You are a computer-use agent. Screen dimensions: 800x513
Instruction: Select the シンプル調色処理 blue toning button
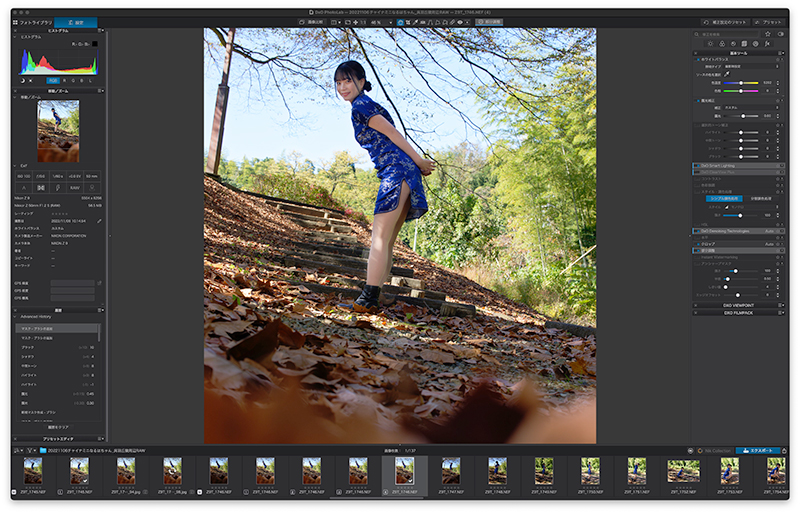point(724,199)
